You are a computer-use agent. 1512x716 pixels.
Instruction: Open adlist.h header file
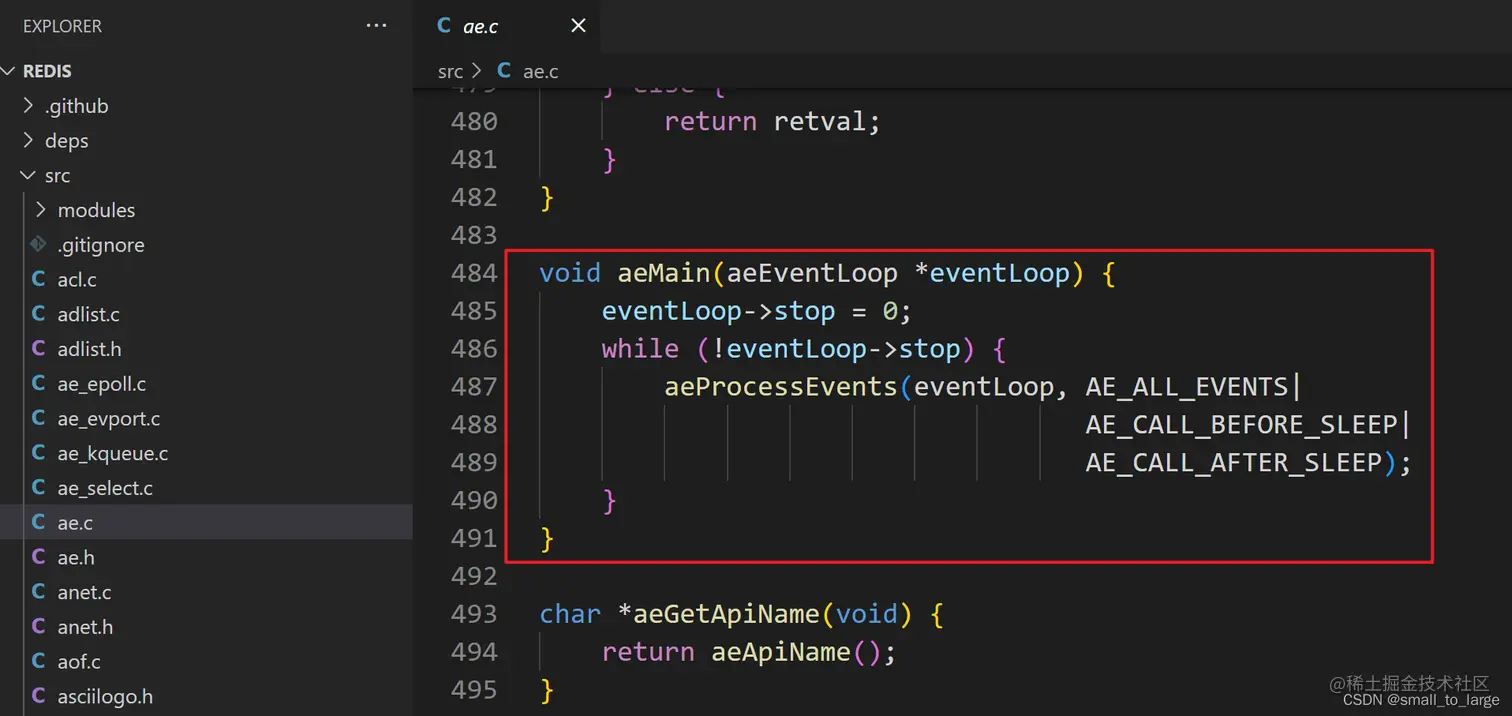pyautogui.click(x=206, y=349)
